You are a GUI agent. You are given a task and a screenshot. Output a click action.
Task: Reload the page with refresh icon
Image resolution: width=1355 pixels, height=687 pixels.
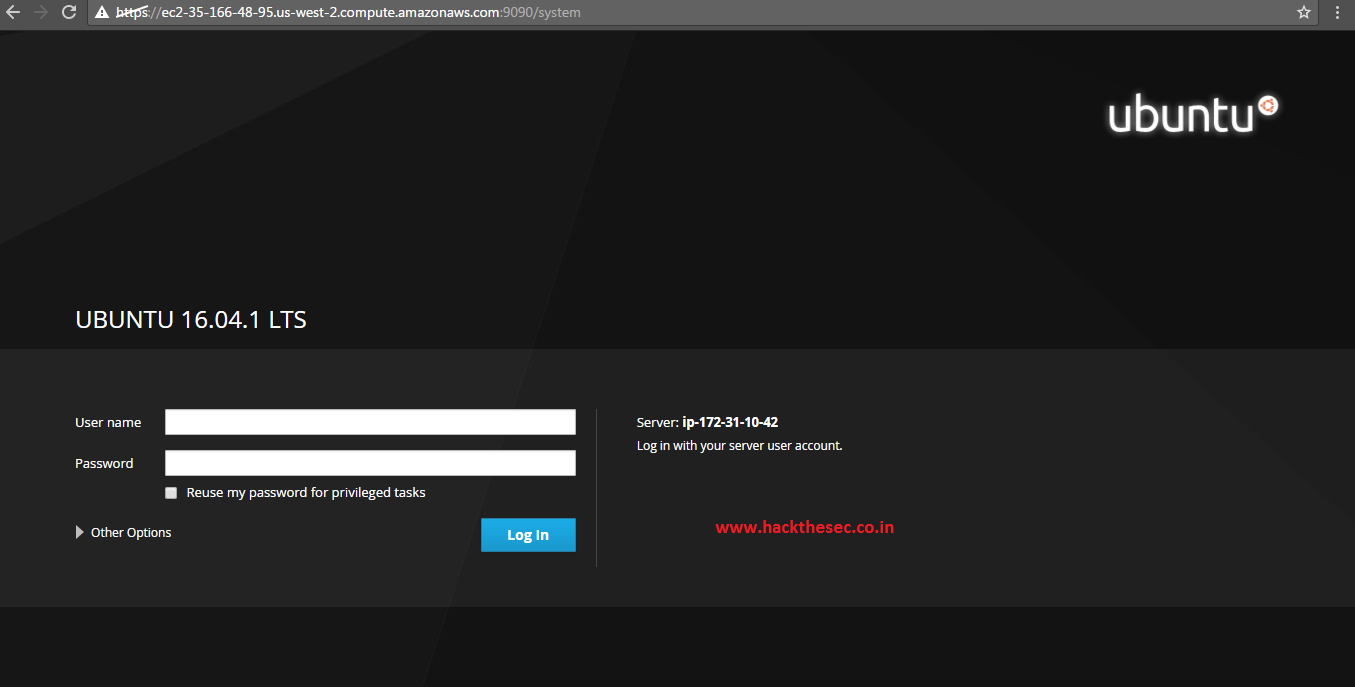(69, 13)
